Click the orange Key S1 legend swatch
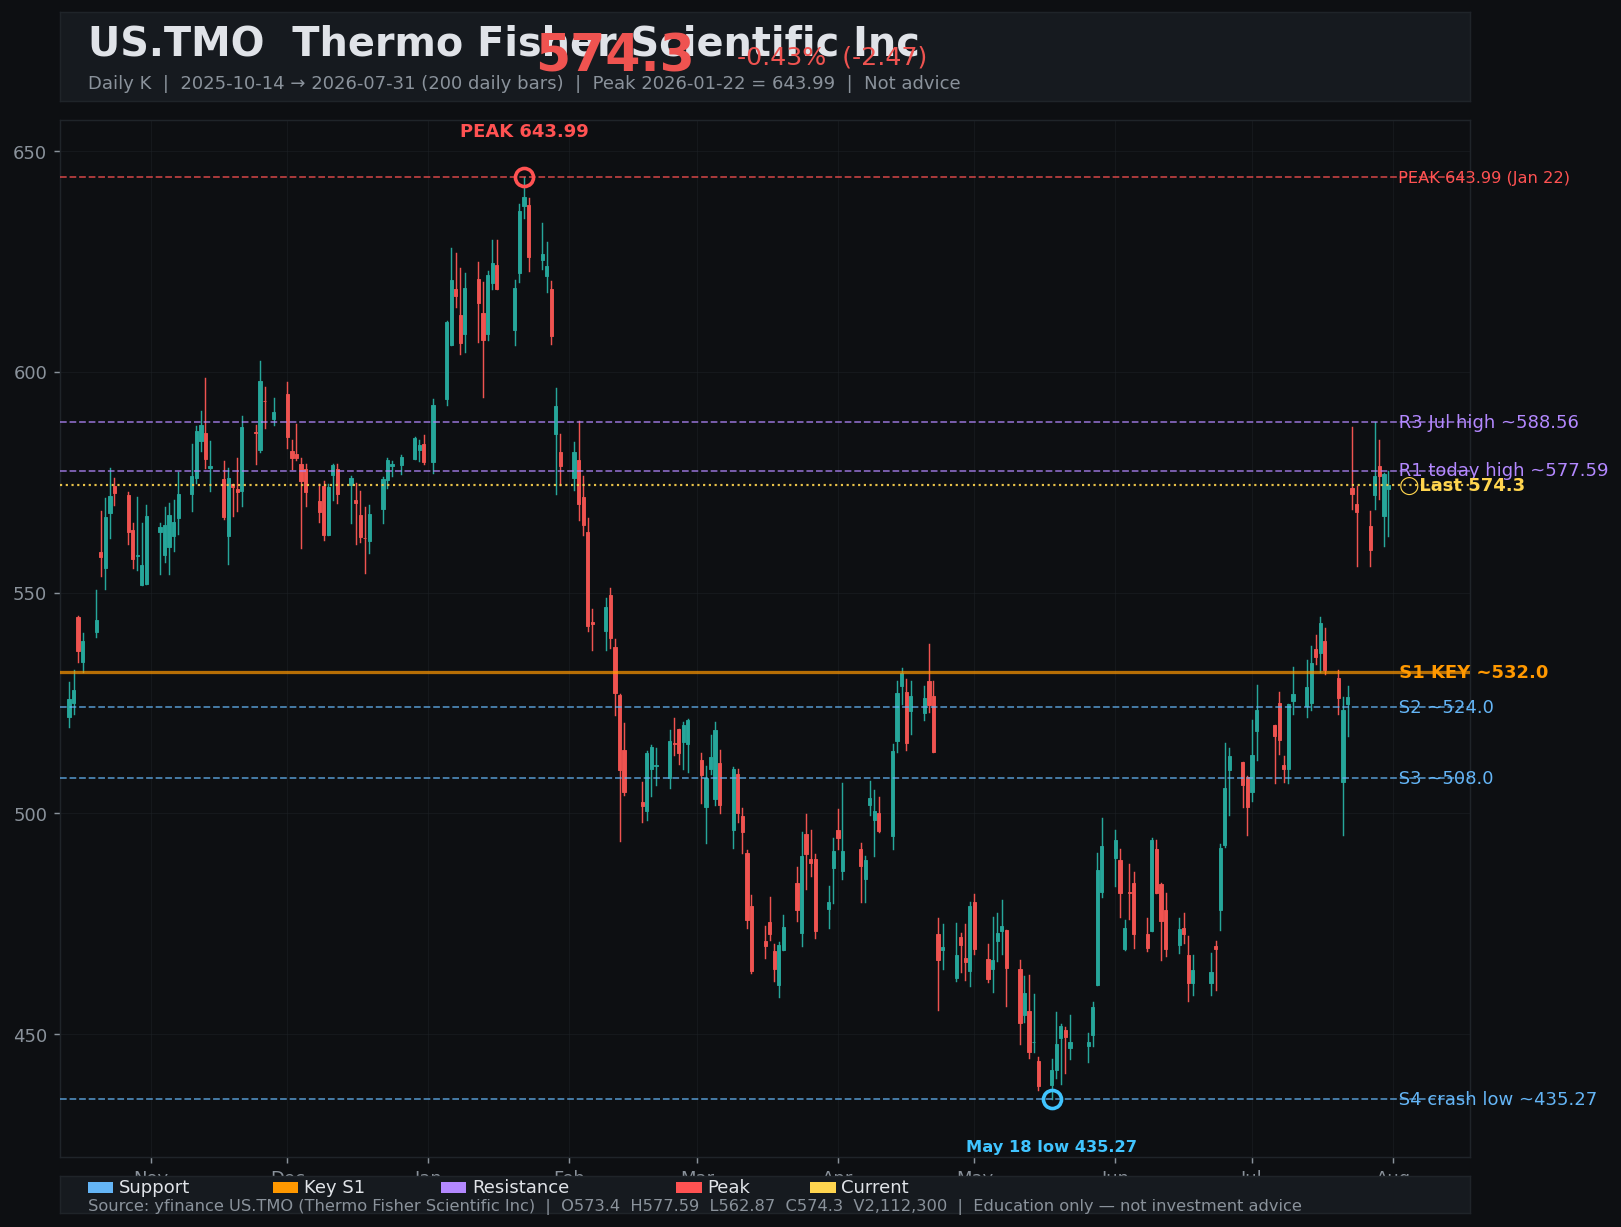This screenshot has width=1621, height=1227. click(x=286, y=1187)
